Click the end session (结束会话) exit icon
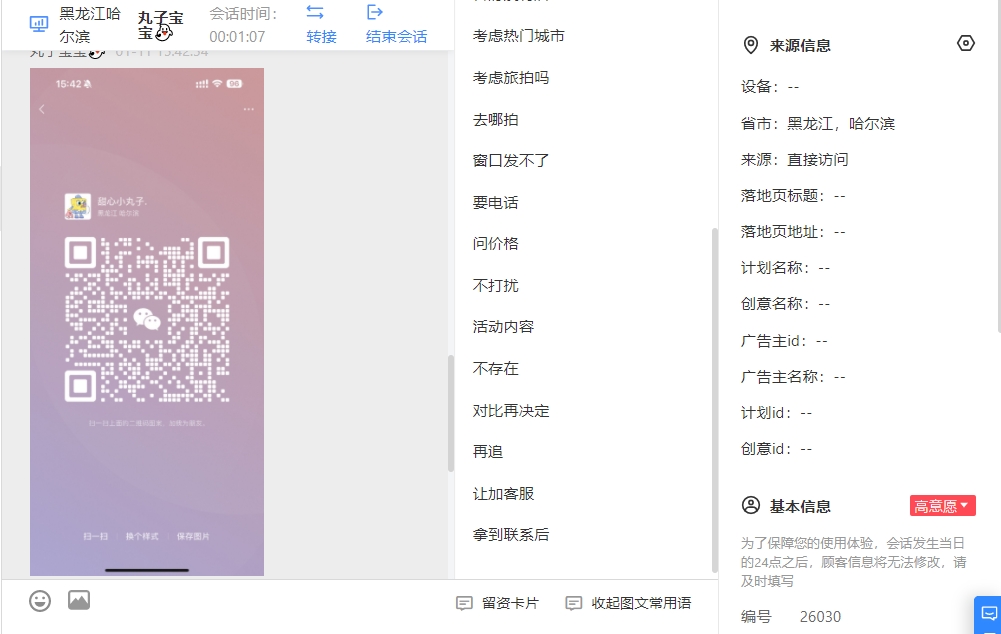The image size is (1001, 634). point(375,12)
